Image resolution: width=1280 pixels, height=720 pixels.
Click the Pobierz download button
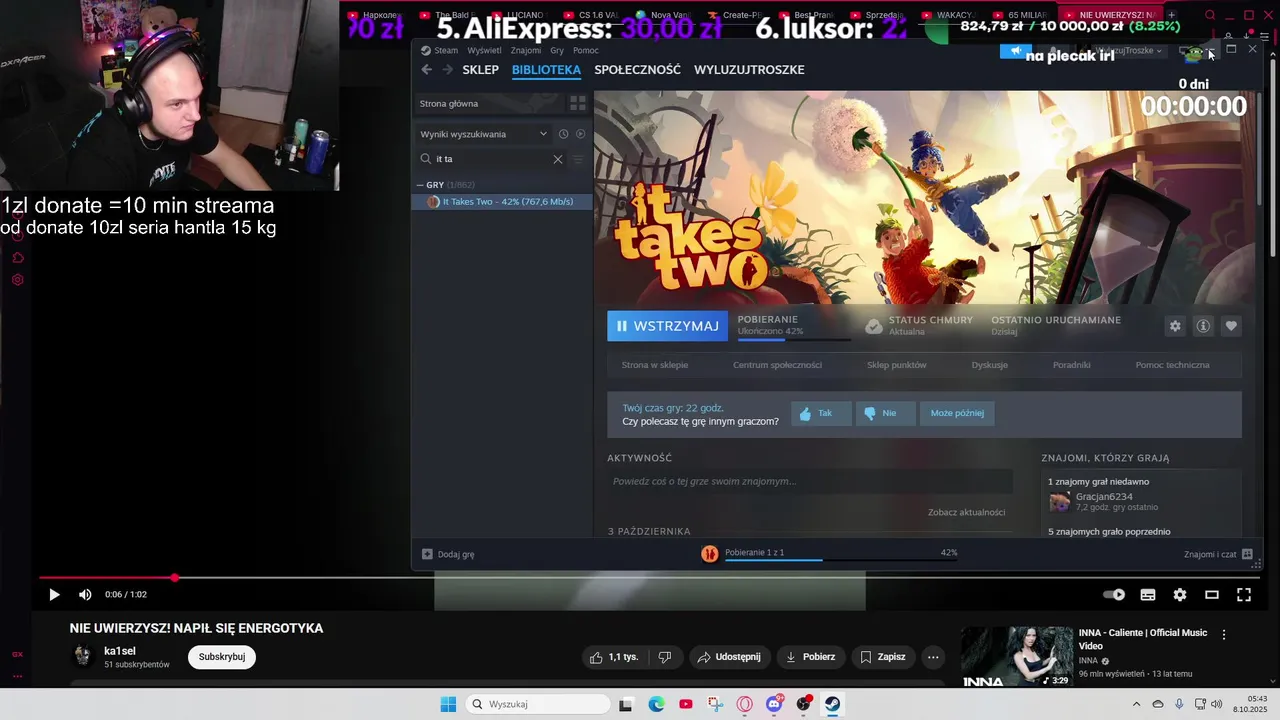click(811, 657)
